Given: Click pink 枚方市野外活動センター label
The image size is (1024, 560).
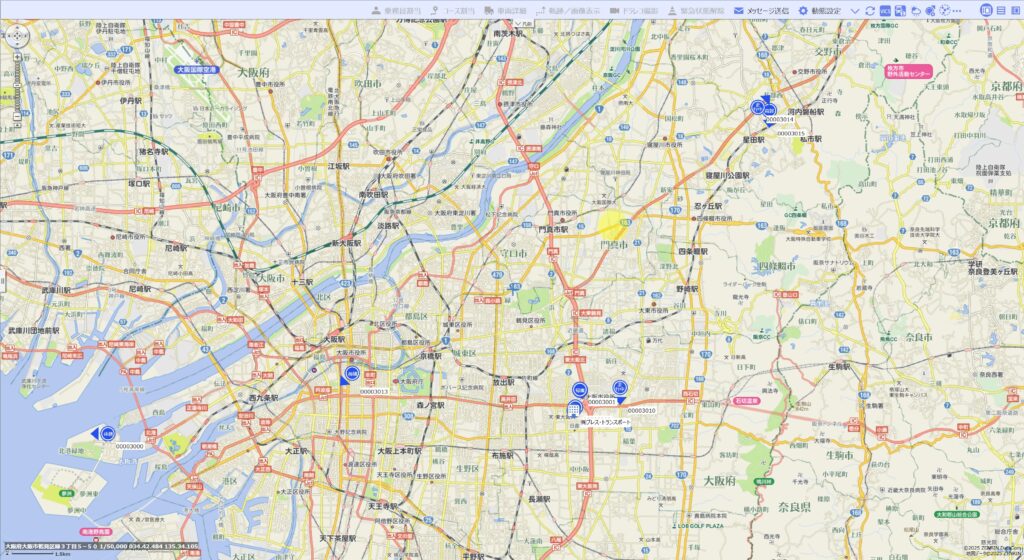Looking at the screenshot, I should point(908,71).
